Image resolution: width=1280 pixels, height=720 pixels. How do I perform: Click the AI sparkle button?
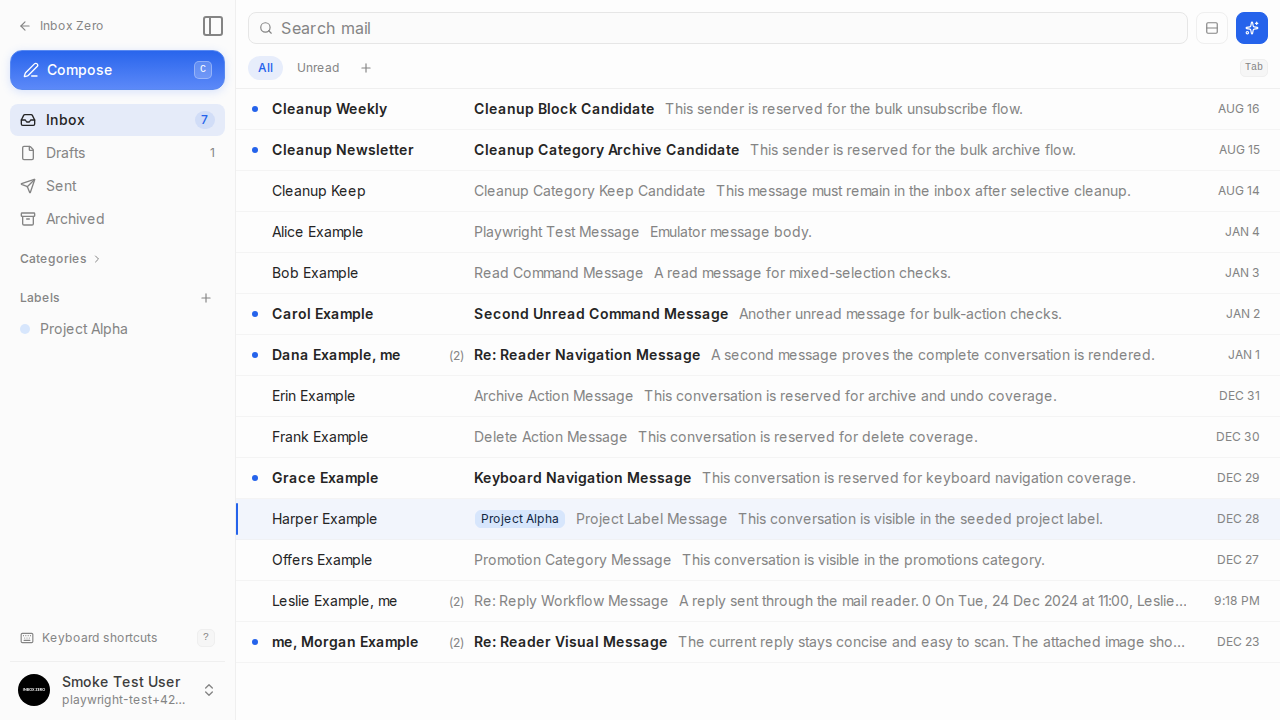(1252, 28)
